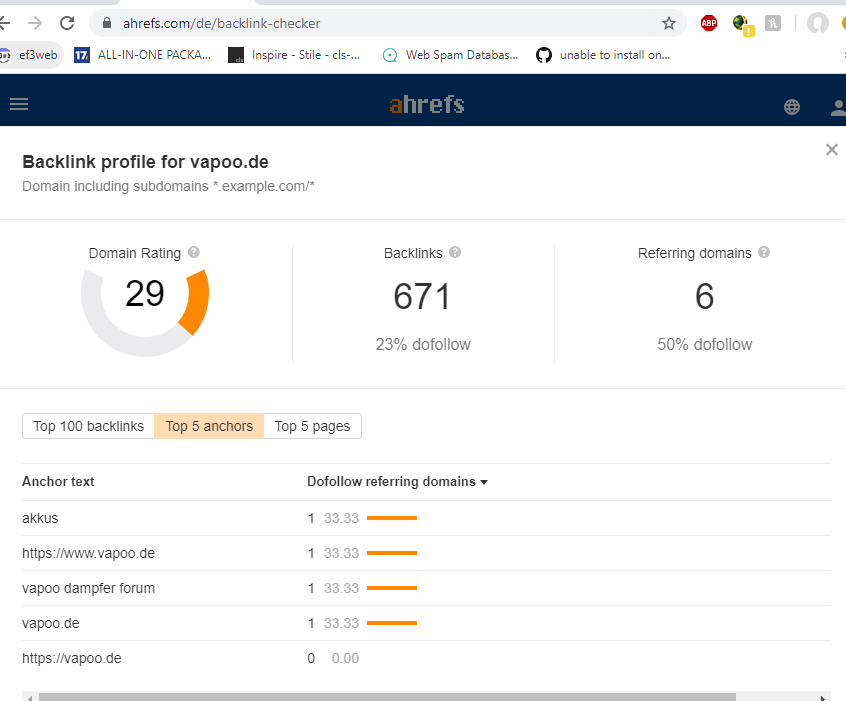Viewport: 846px width, 701px height.
Task: Click the address bar URL field
Action: coord(380,23)
